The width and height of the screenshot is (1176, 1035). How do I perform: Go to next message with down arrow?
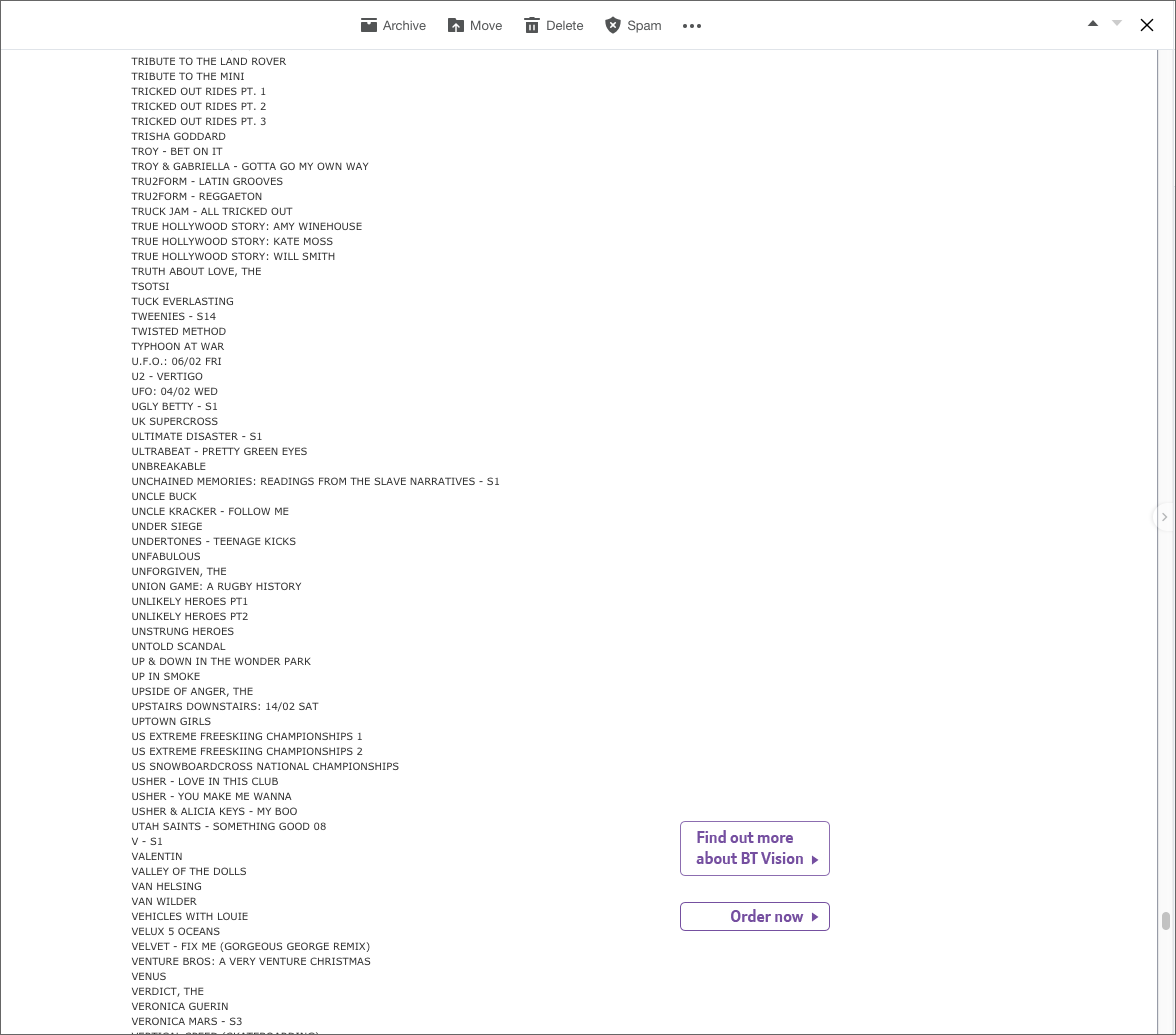[x=1117, y=23]
